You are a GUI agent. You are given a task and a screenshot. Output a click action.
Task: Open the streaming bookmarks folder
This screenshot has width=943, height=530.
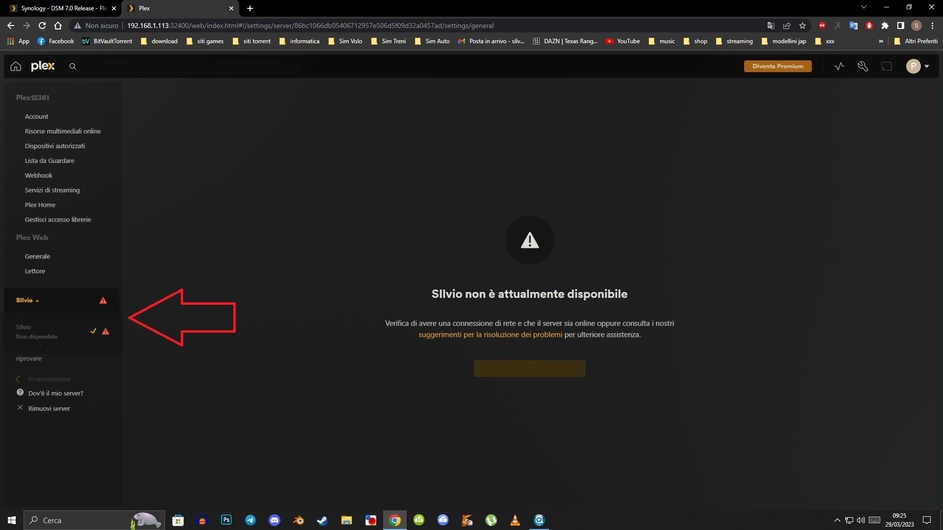(734, 41)
